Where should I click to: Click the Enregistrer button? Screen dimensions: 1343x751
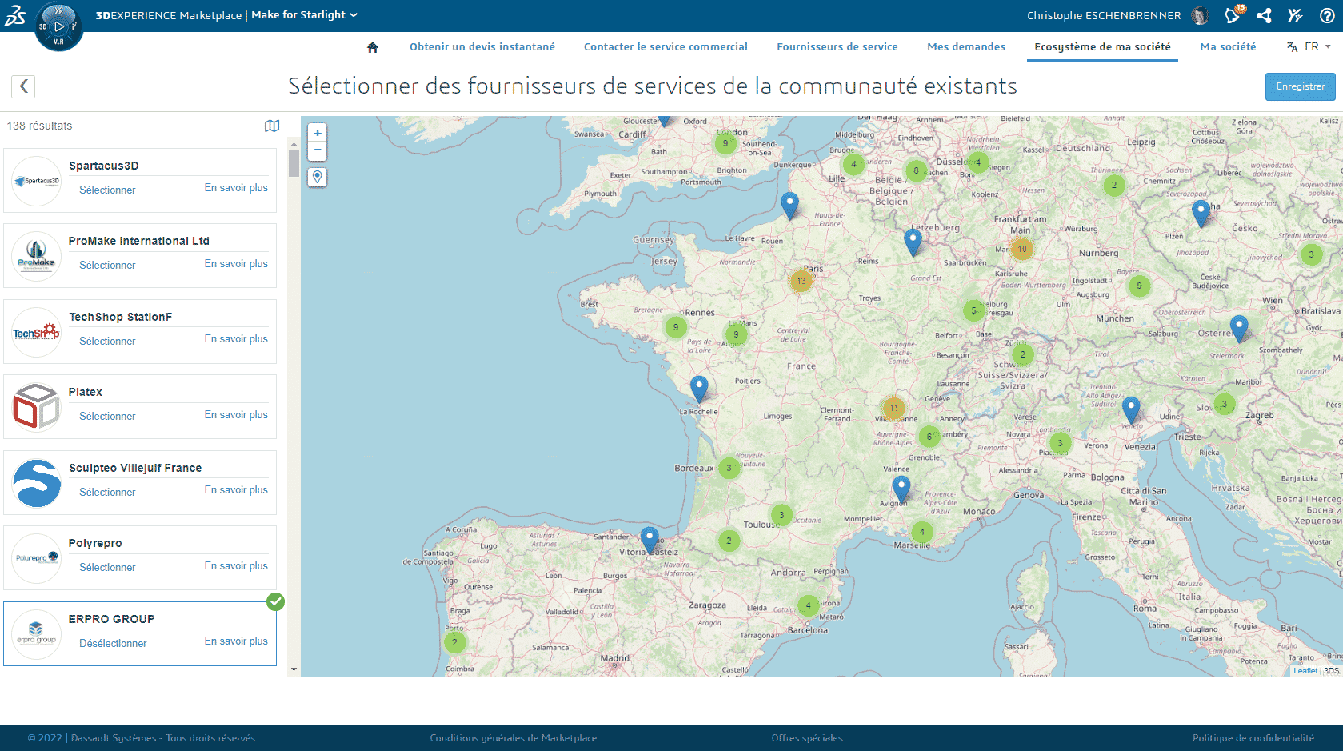click(x=1300, y=87)
